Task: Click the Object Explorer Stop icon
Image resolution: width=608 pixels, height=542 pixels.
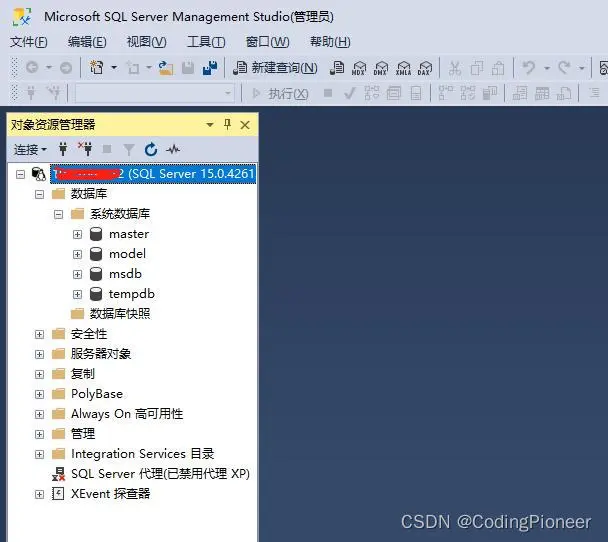Action: tap(107, 149)
